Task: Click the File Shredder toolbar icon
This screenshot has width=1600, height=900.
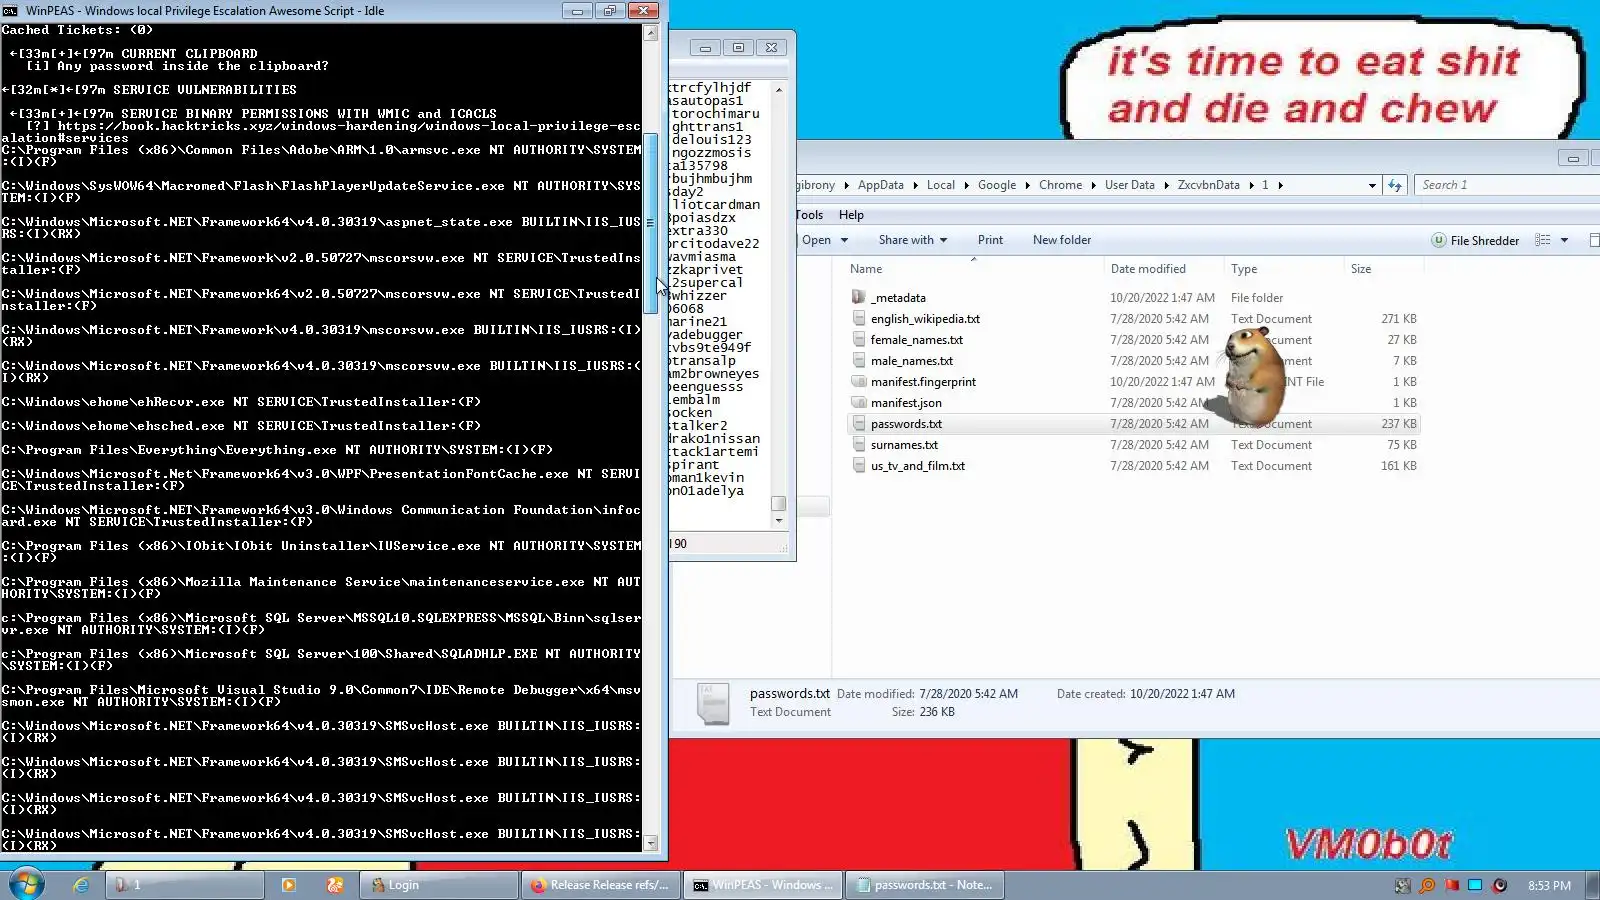Action: pos(1438,240)
